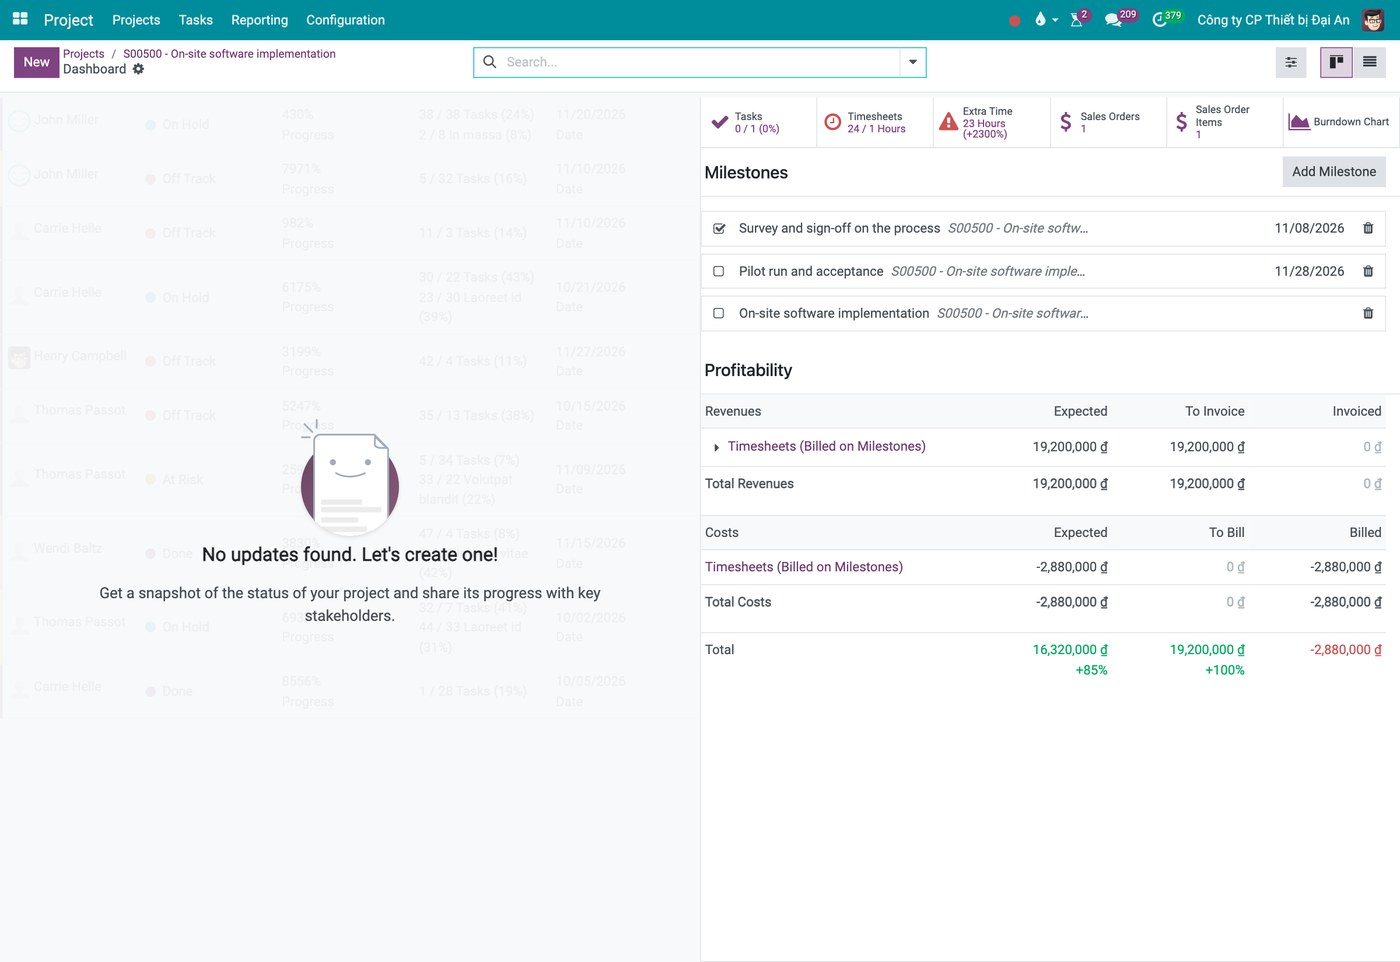Click Add Milestone button
Screen dimensions: 1400x962
(1334, 172)
